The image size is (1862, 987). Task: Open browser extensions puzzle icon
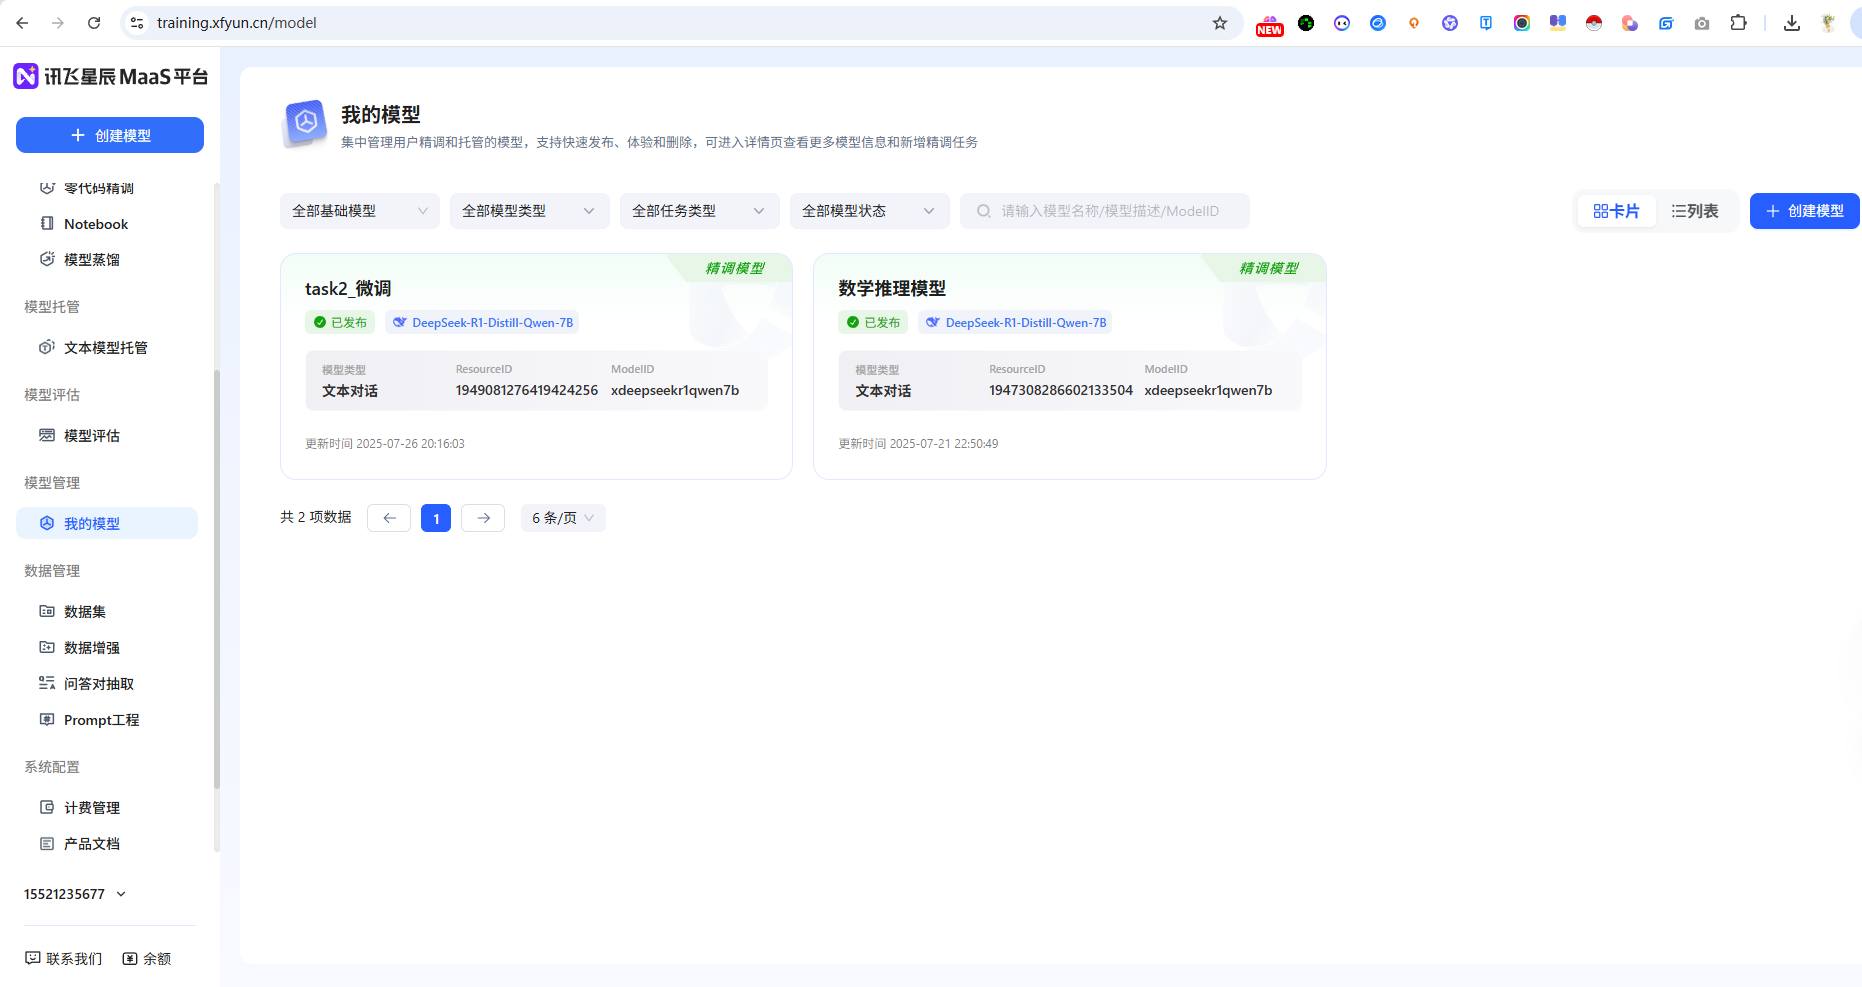[x=1739, y=23]
